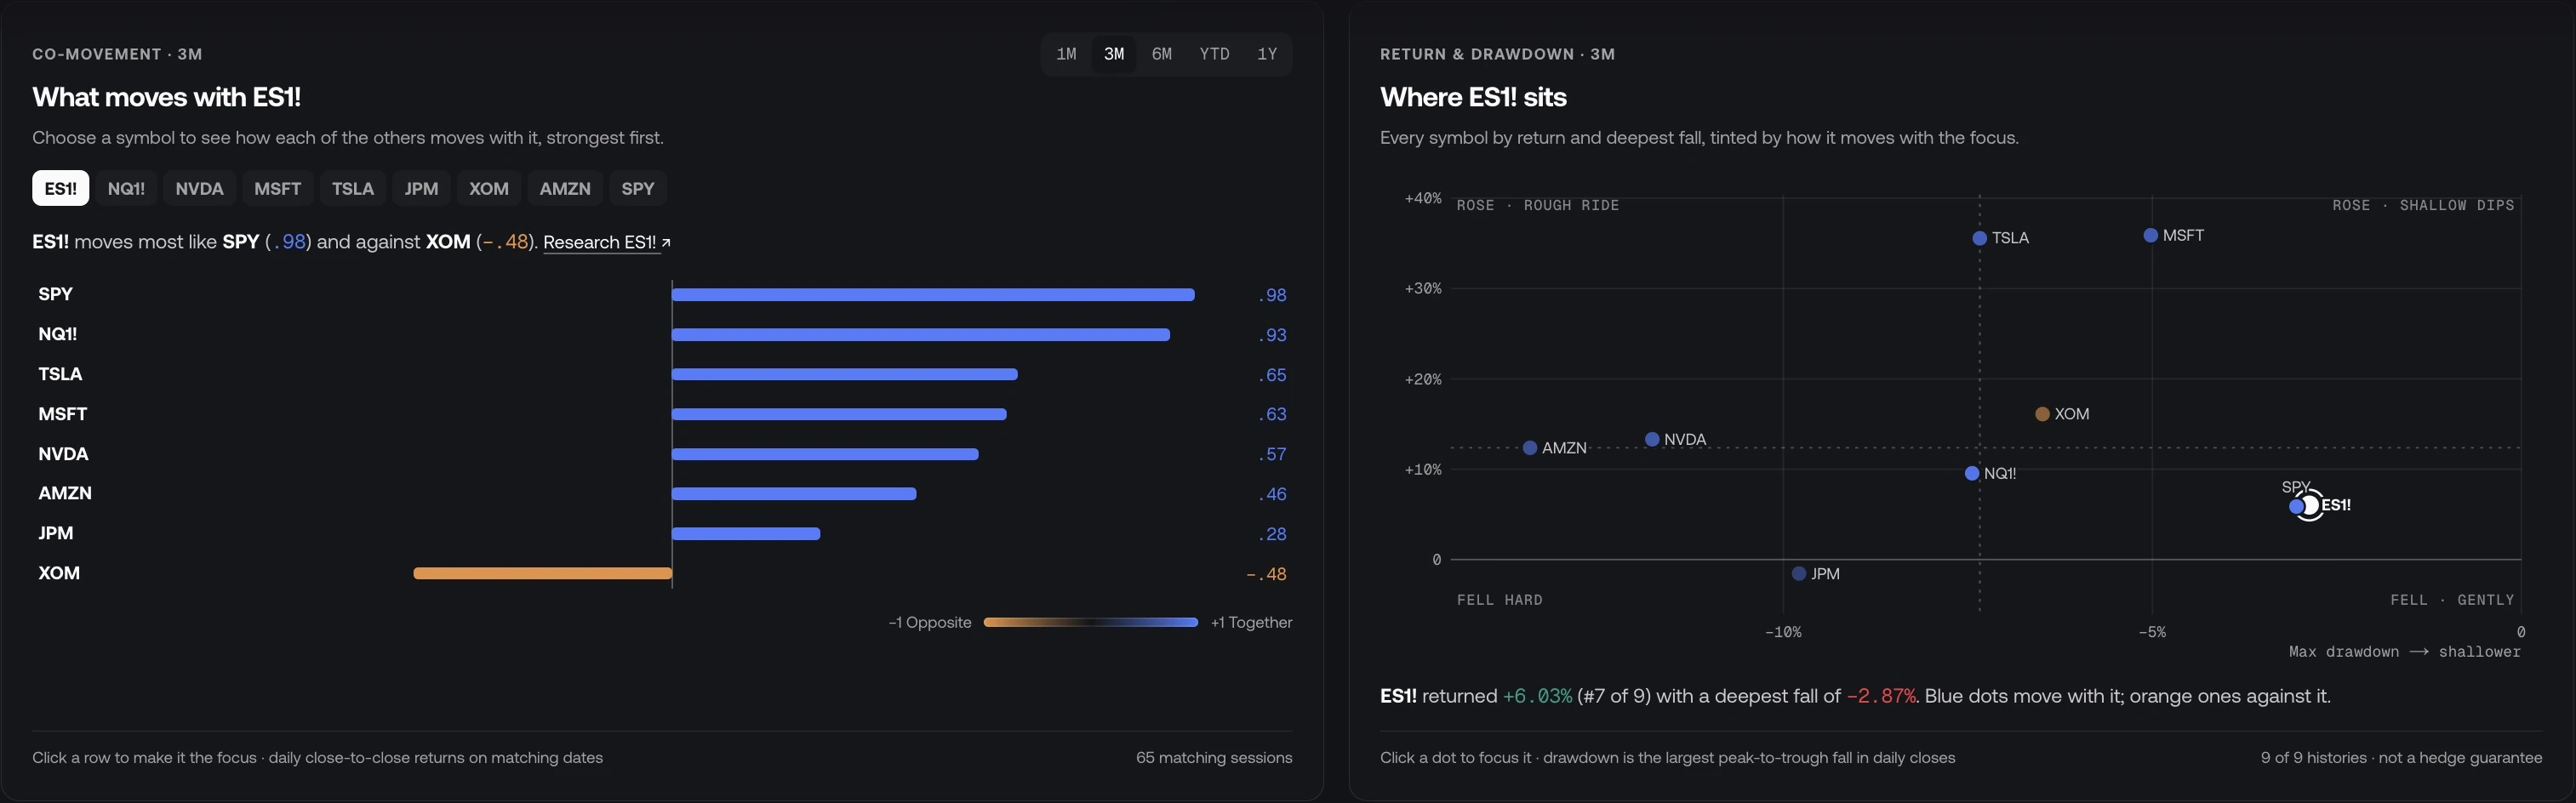This screenshot has width=2576, height=803.
Task: Click the '65 matching sessions' text
Action: (x=1214, y=757)
